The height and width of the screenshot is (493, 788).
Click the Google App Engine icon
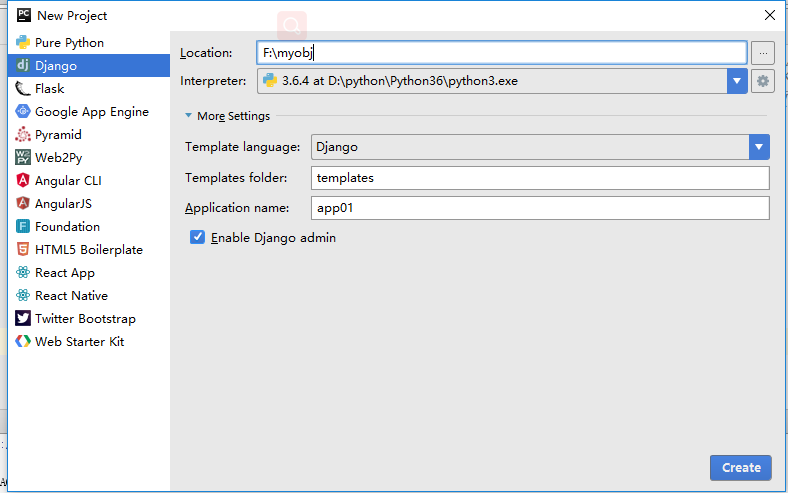[23, 111]
